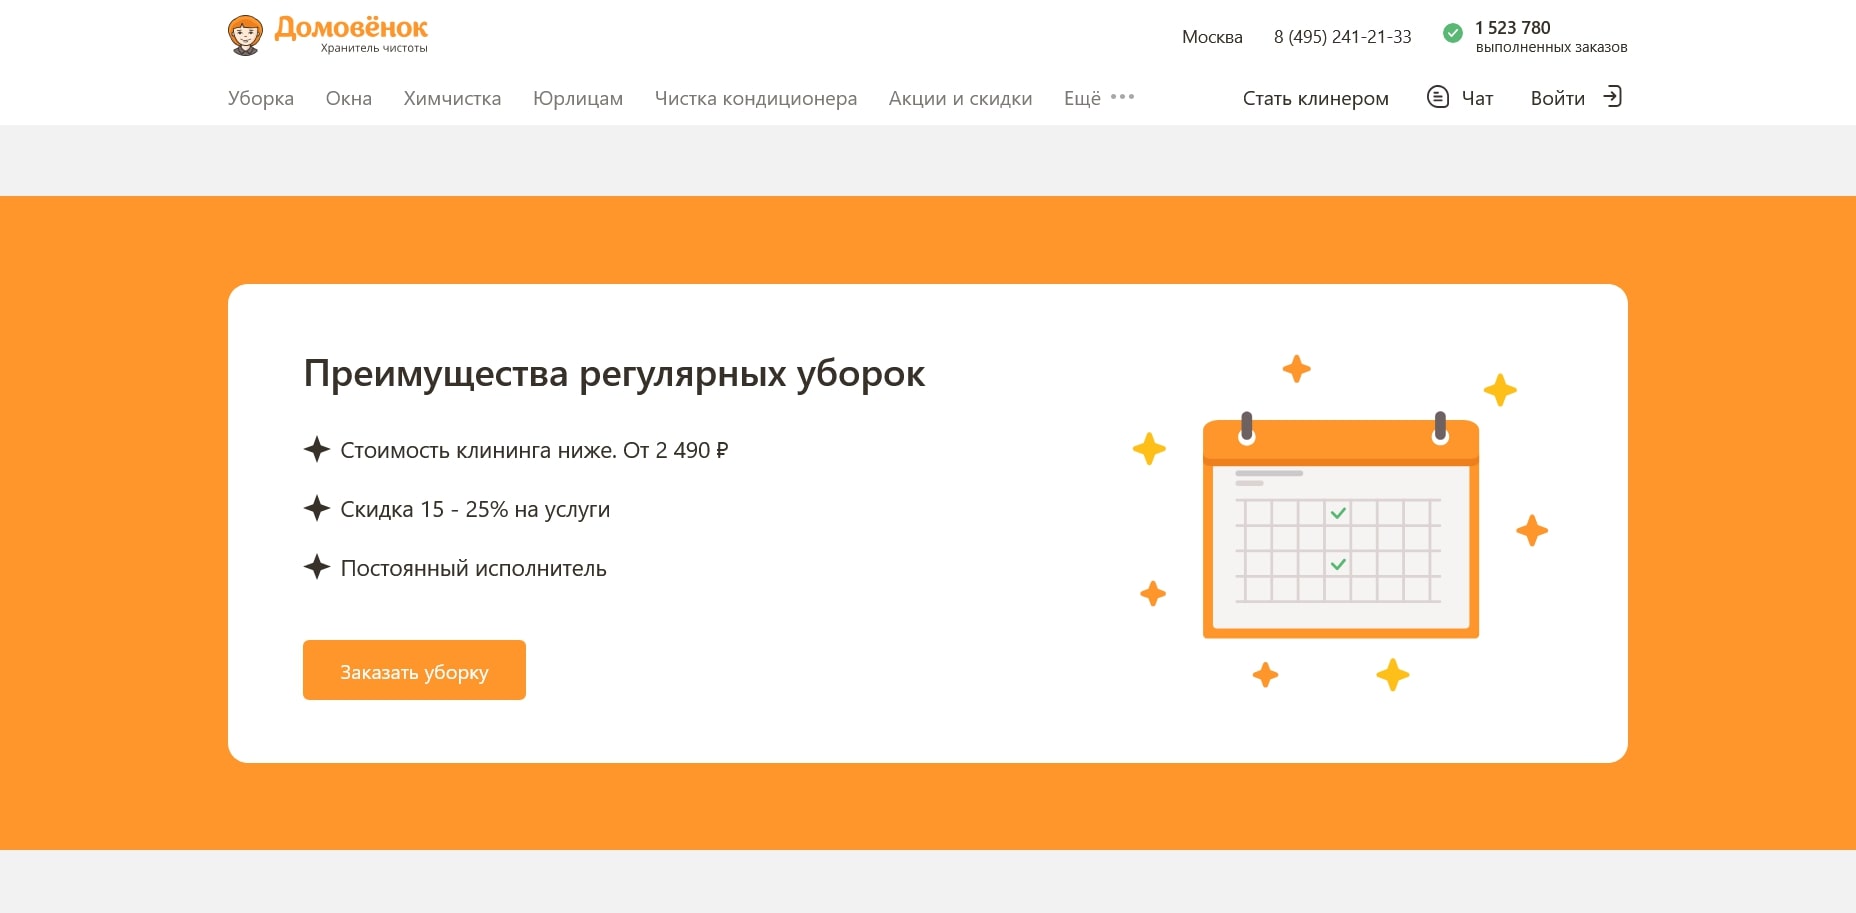Click the ellipsis icon next to Ещё
The width and height of the screenshot is (1856, 913).
click(1122, 97)
